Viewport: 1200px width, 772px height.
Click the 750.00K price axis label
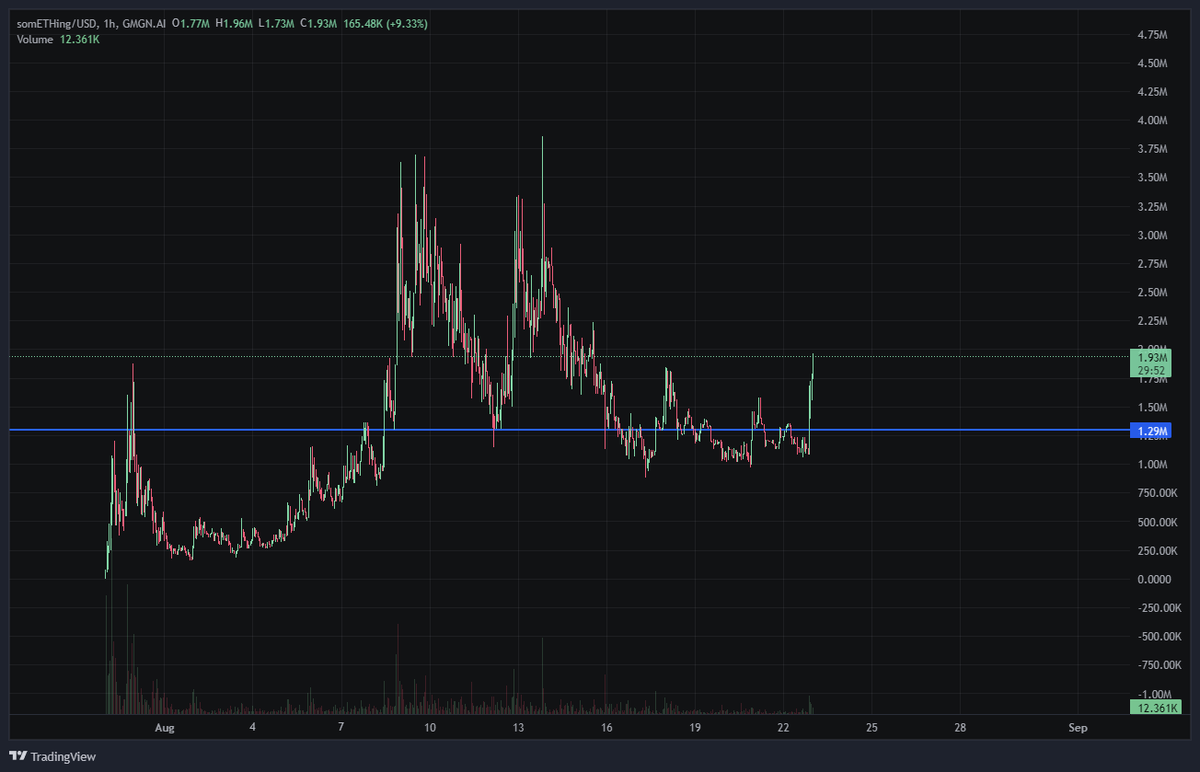(1158, 494)
